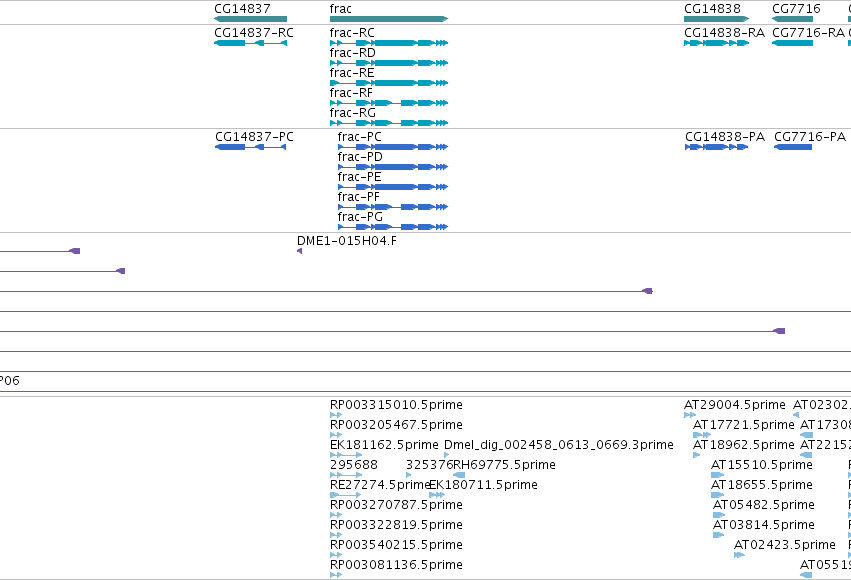Click the RP003322819.5prime EST arrow

click(336, 536)
